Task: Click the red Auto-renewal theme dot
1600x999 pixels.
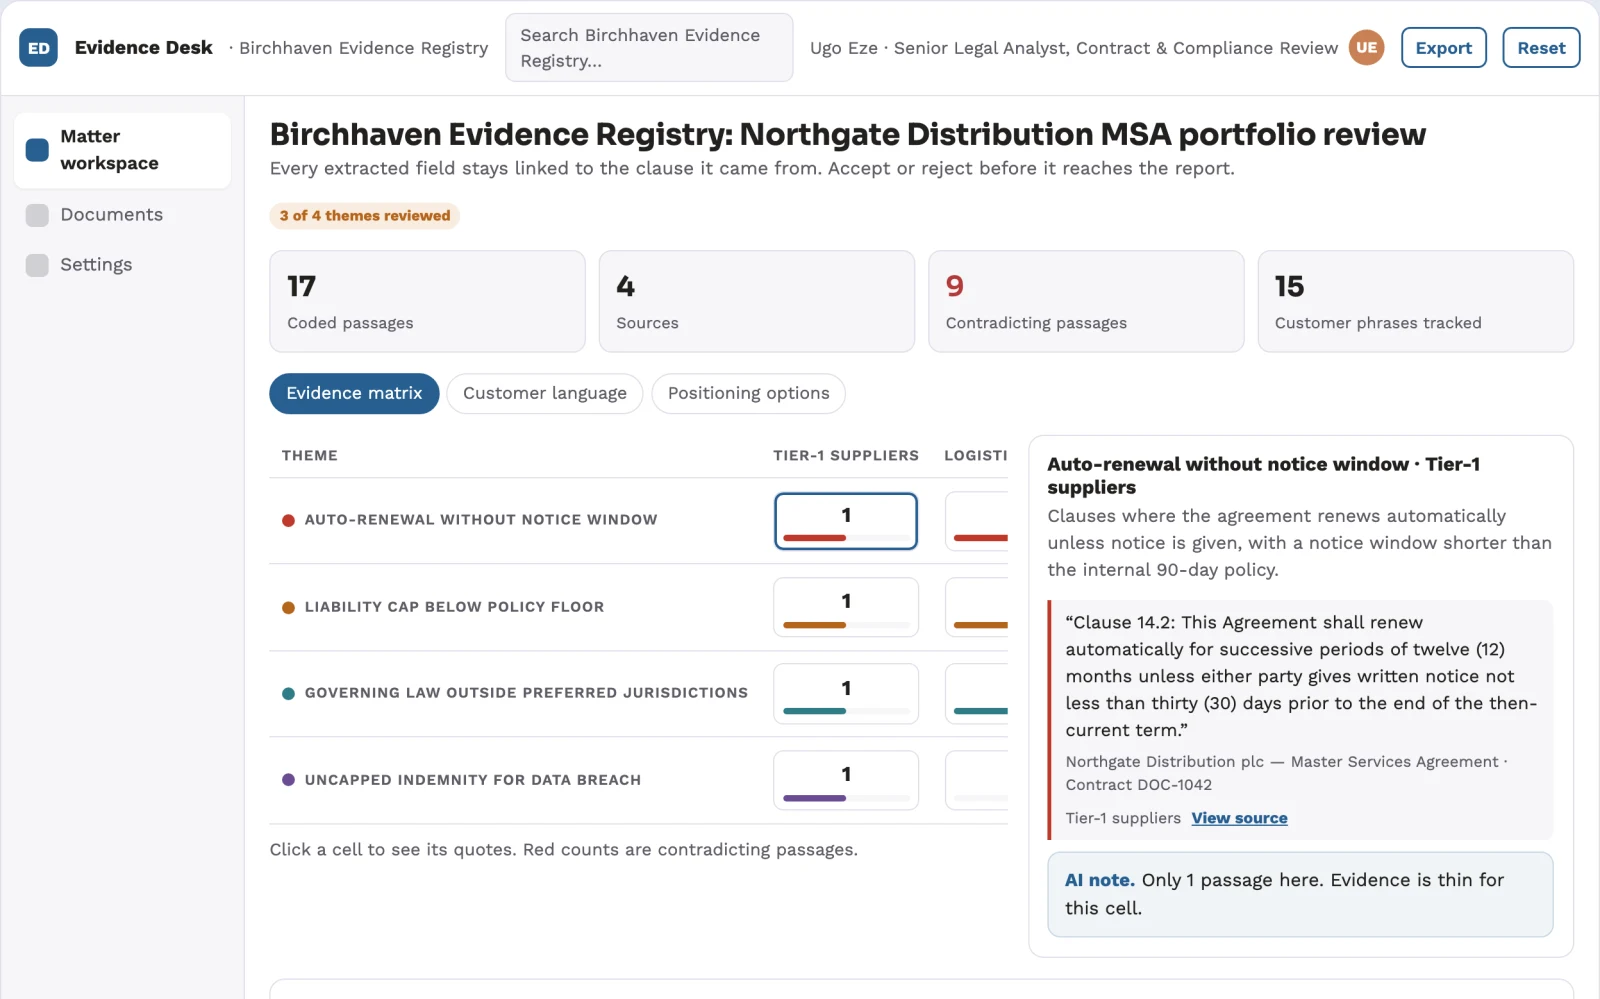Action: pos(288,520)
